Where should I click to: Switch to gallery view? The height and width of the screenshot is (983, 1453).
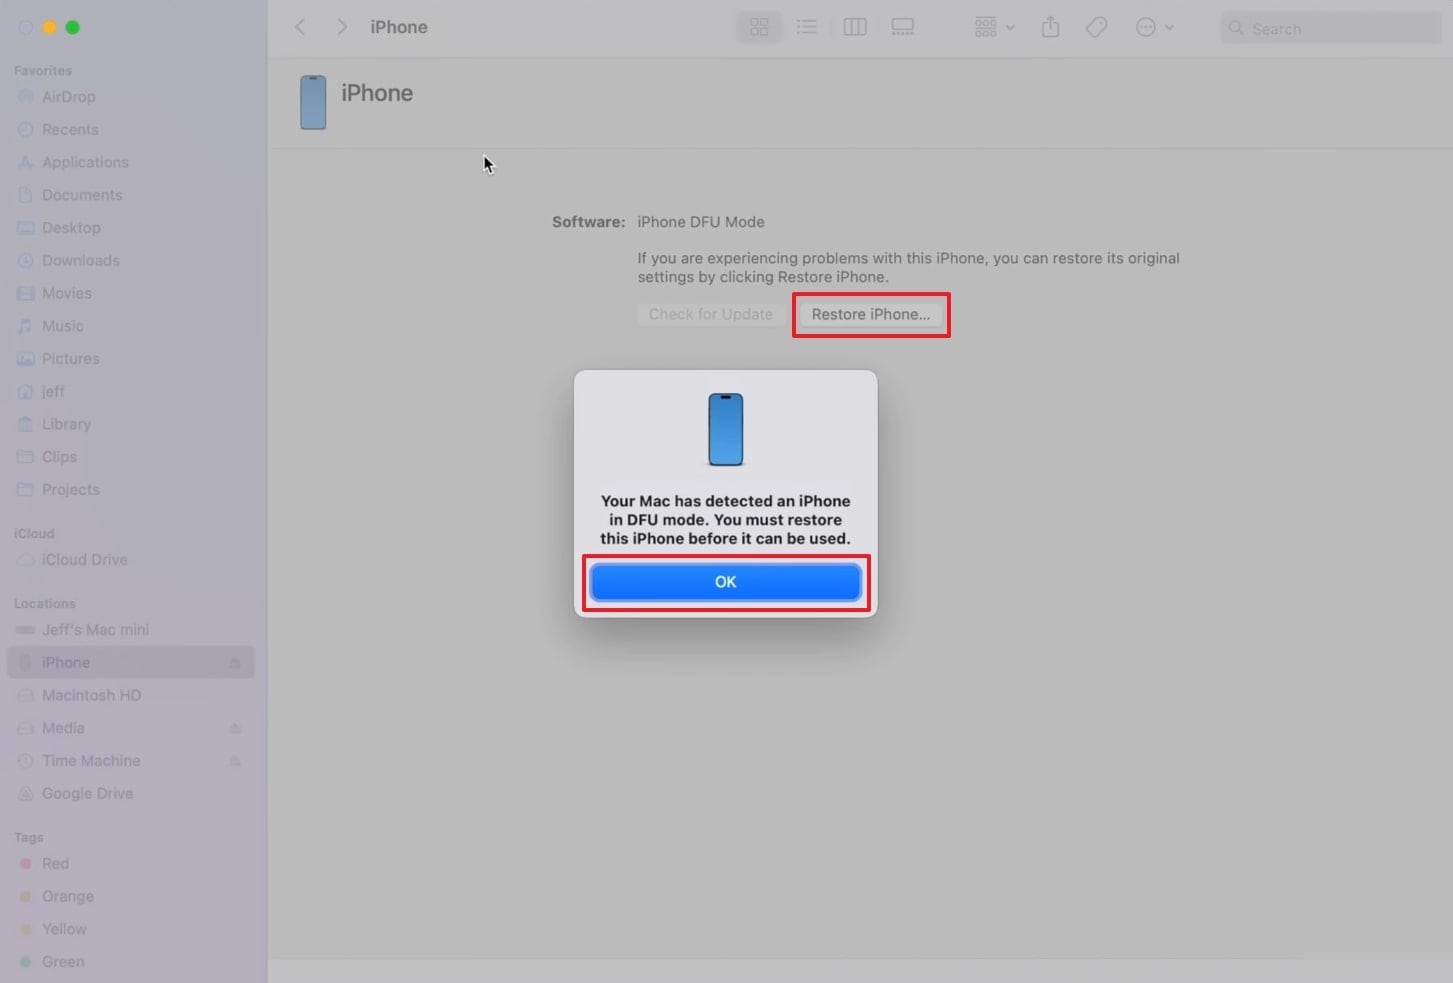903,28
